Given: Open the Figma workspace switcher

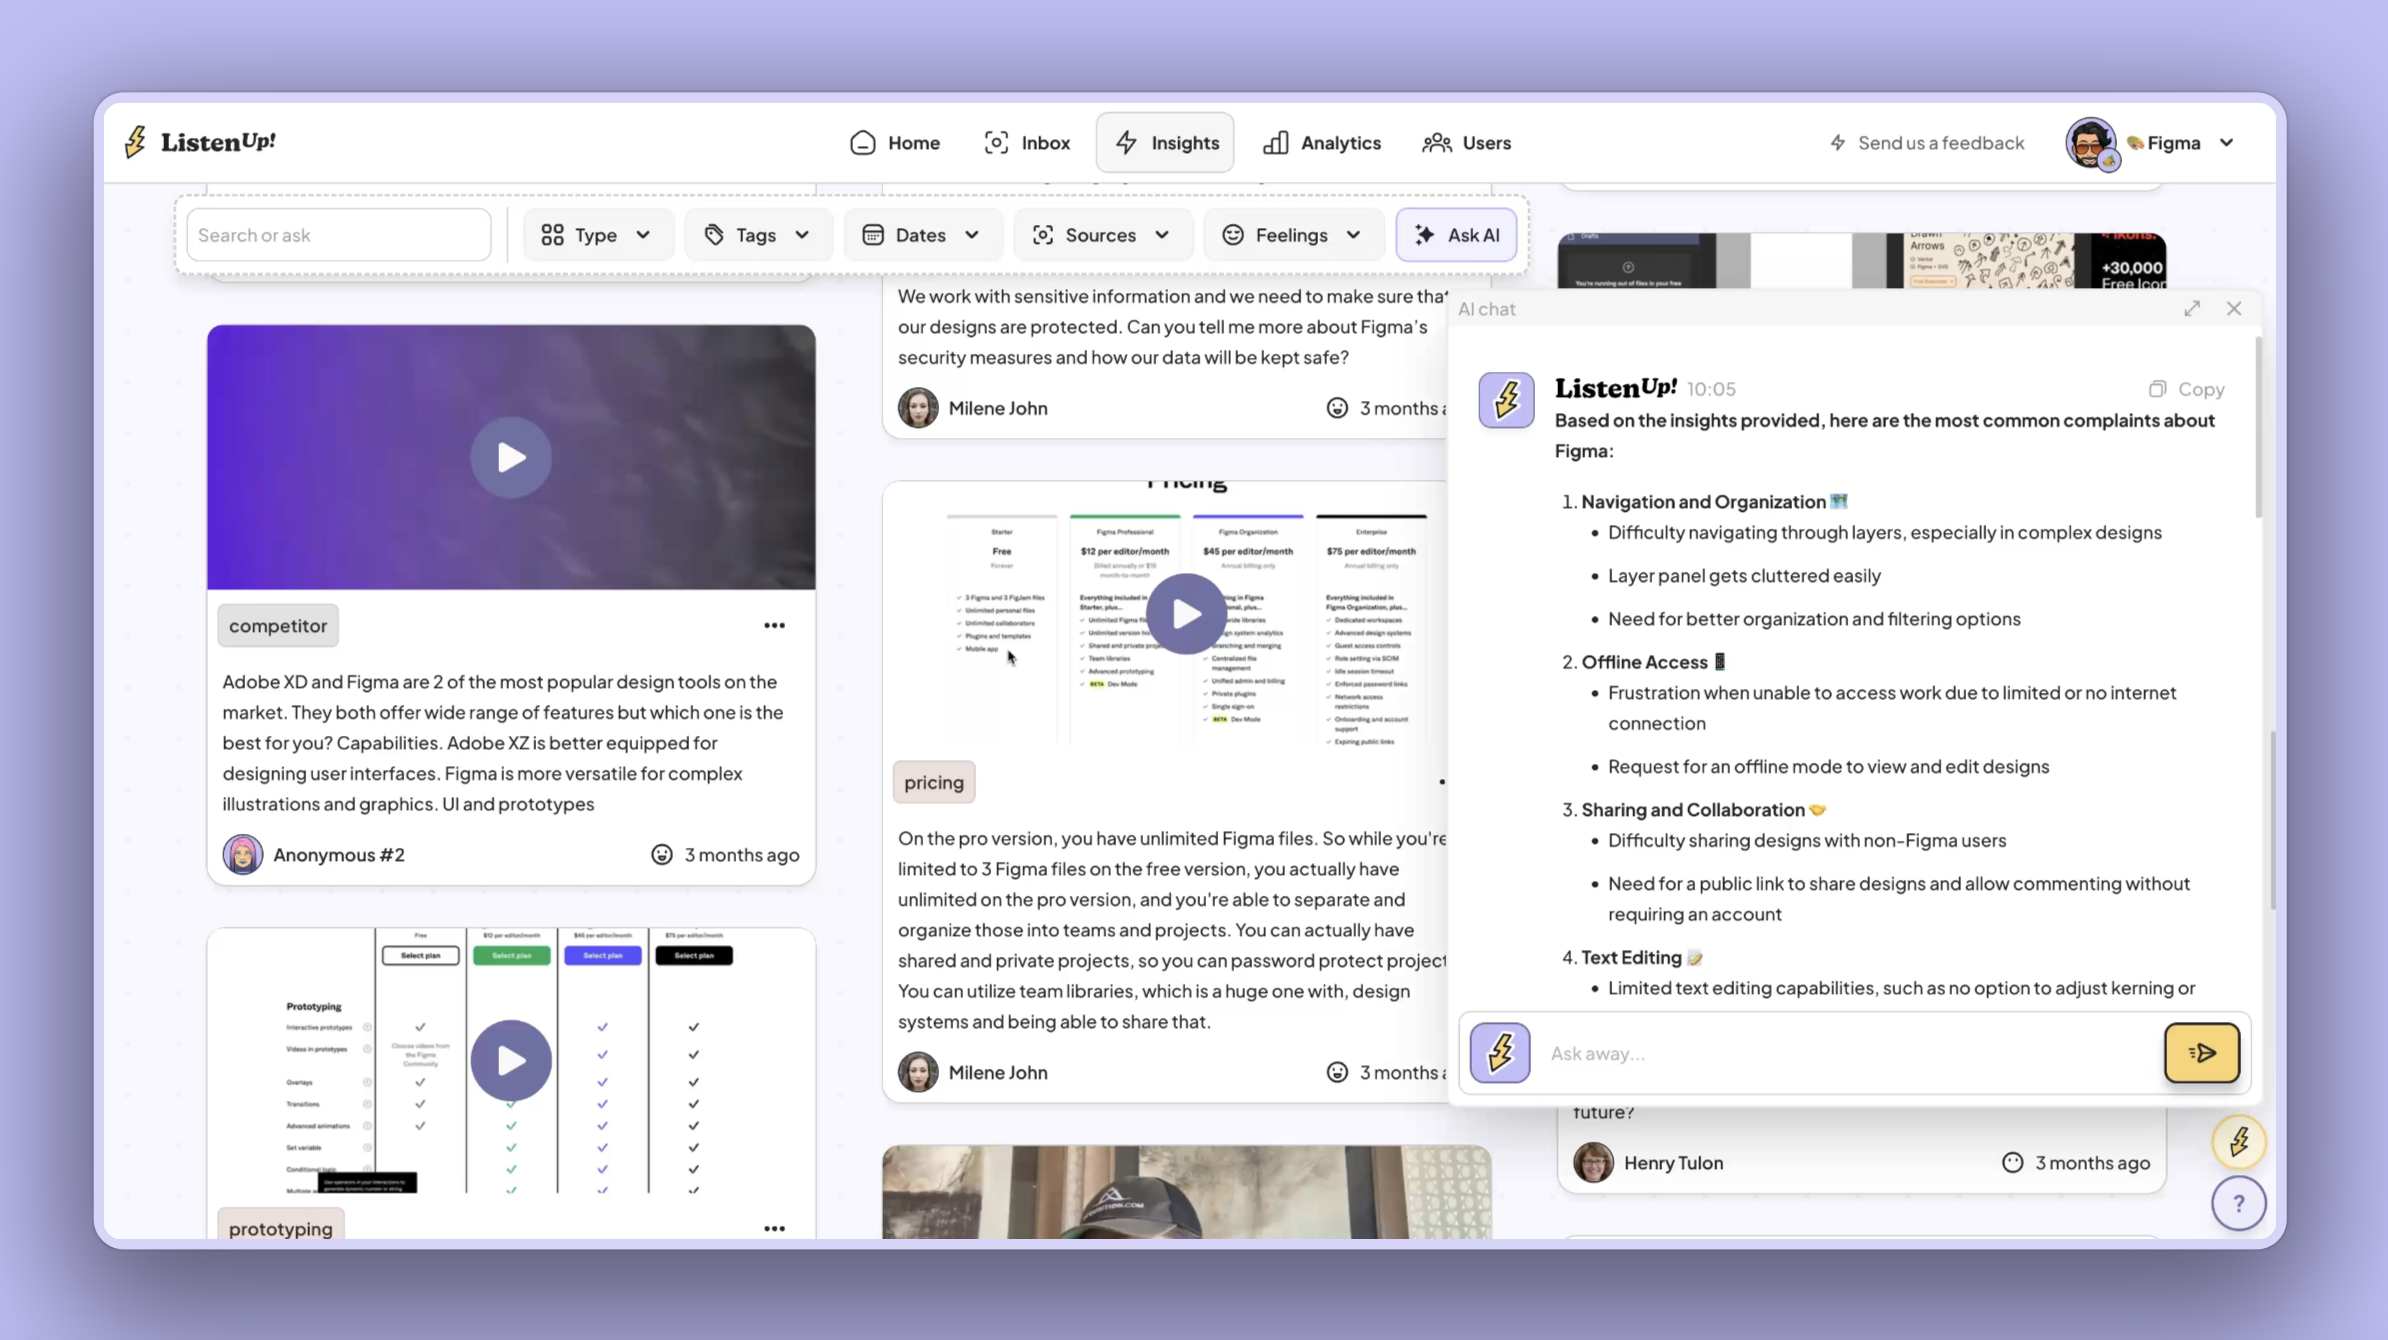Looking at the screenshot, I should coord(2178,143).
